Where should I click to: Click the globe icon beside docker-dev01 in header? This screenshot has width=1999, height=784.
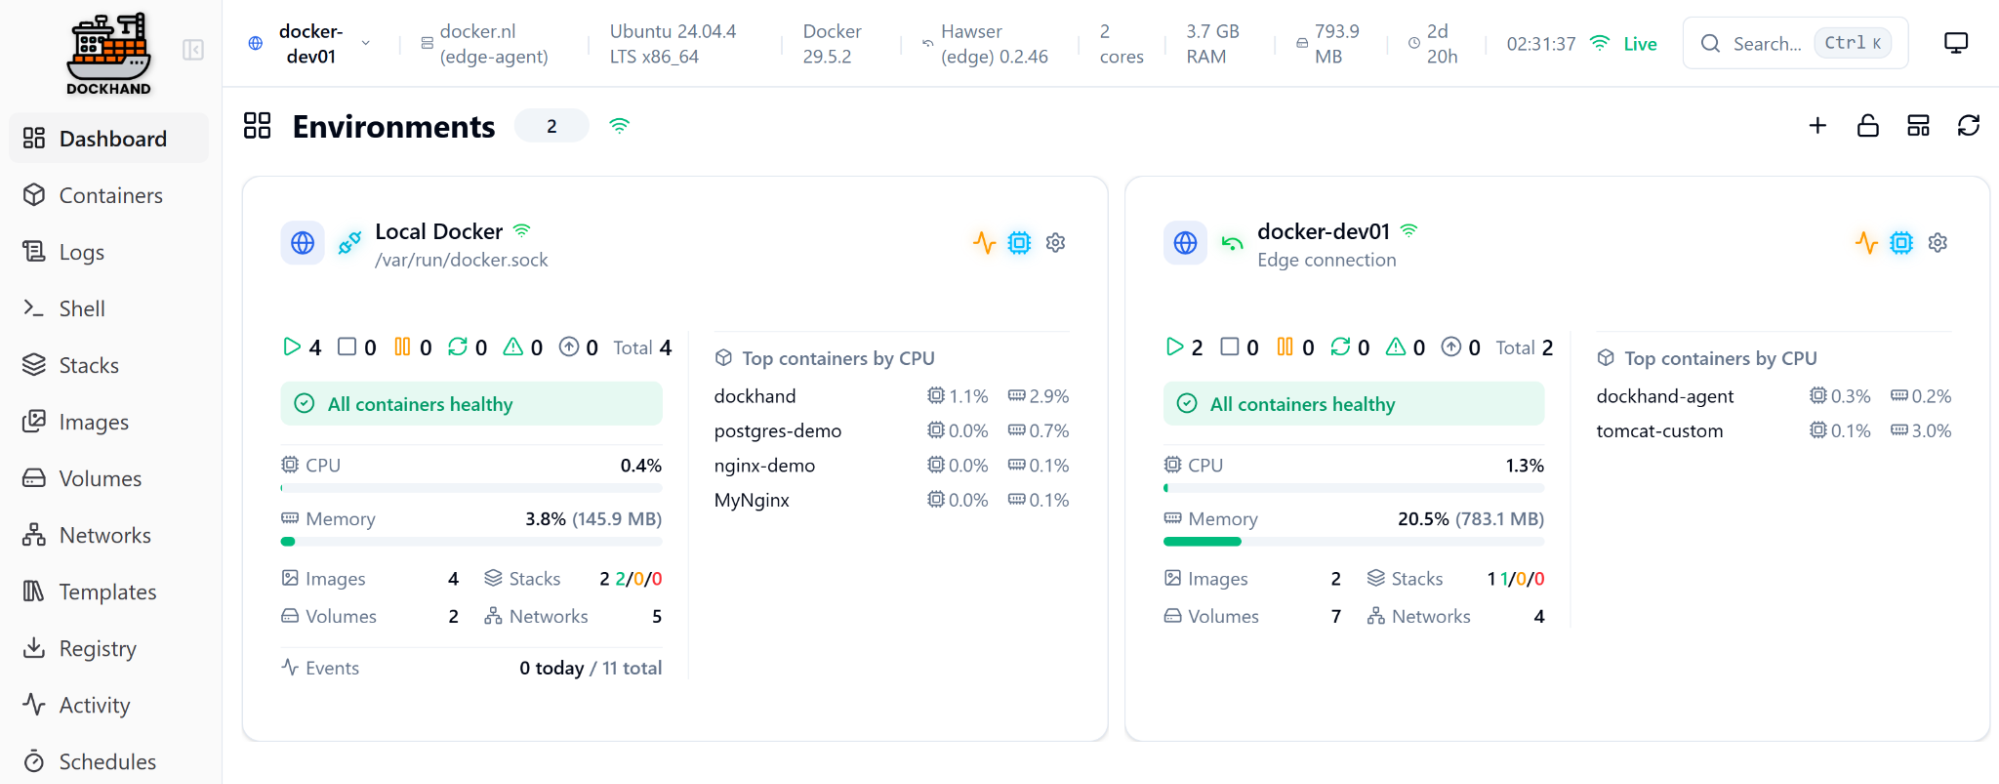pos(256,44)
